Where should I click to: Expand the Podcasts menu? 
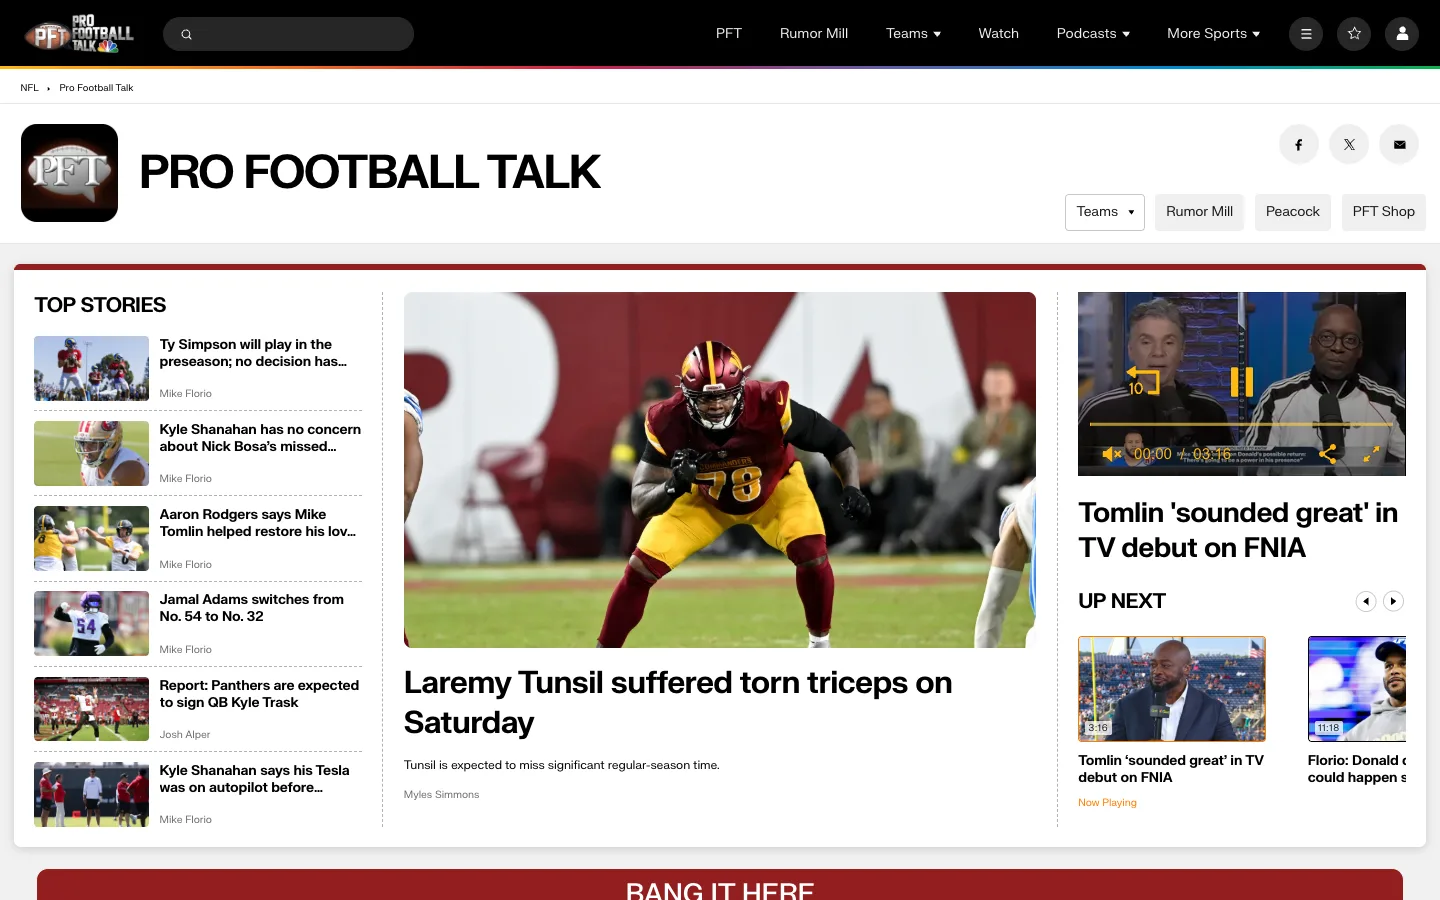point(1093,34)
